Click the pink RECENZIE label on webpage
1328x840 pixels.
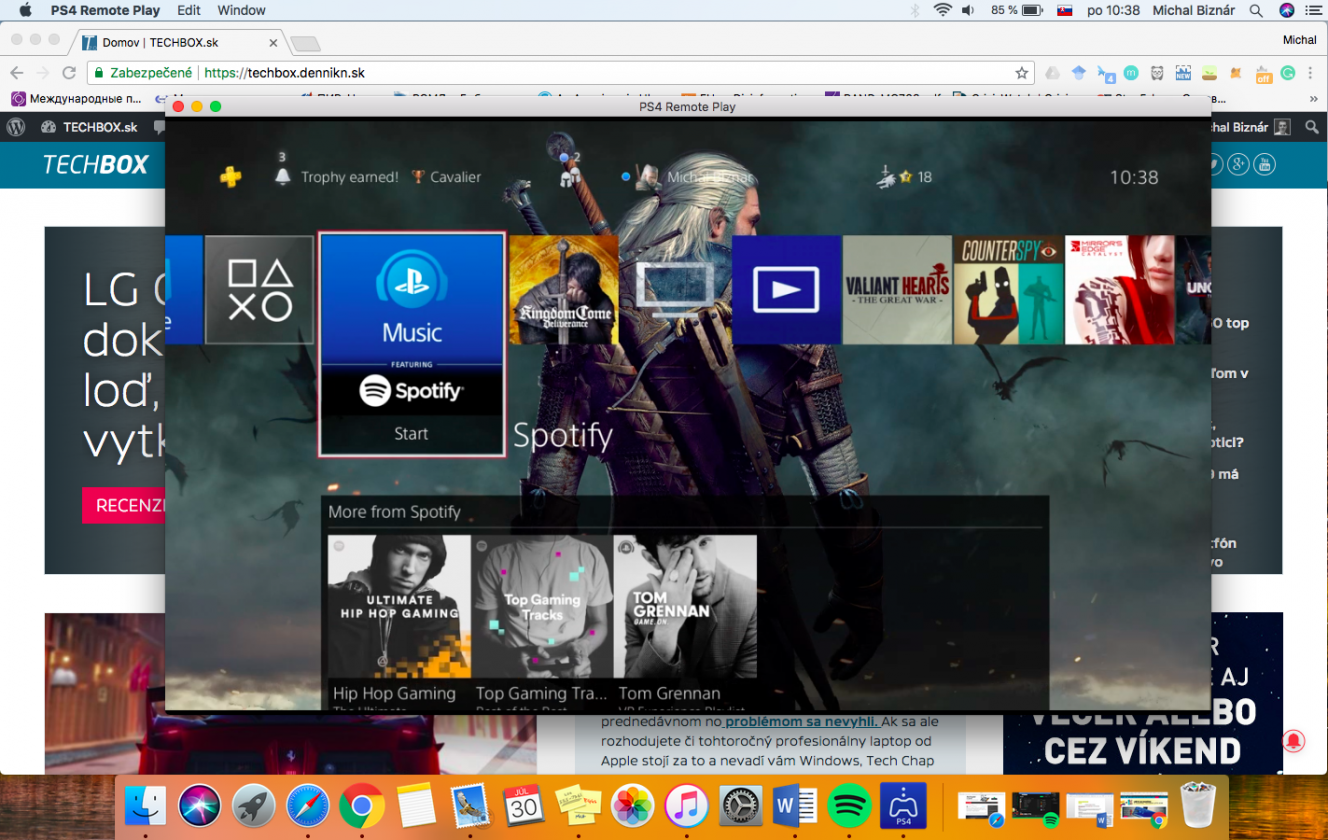point(126,506)
